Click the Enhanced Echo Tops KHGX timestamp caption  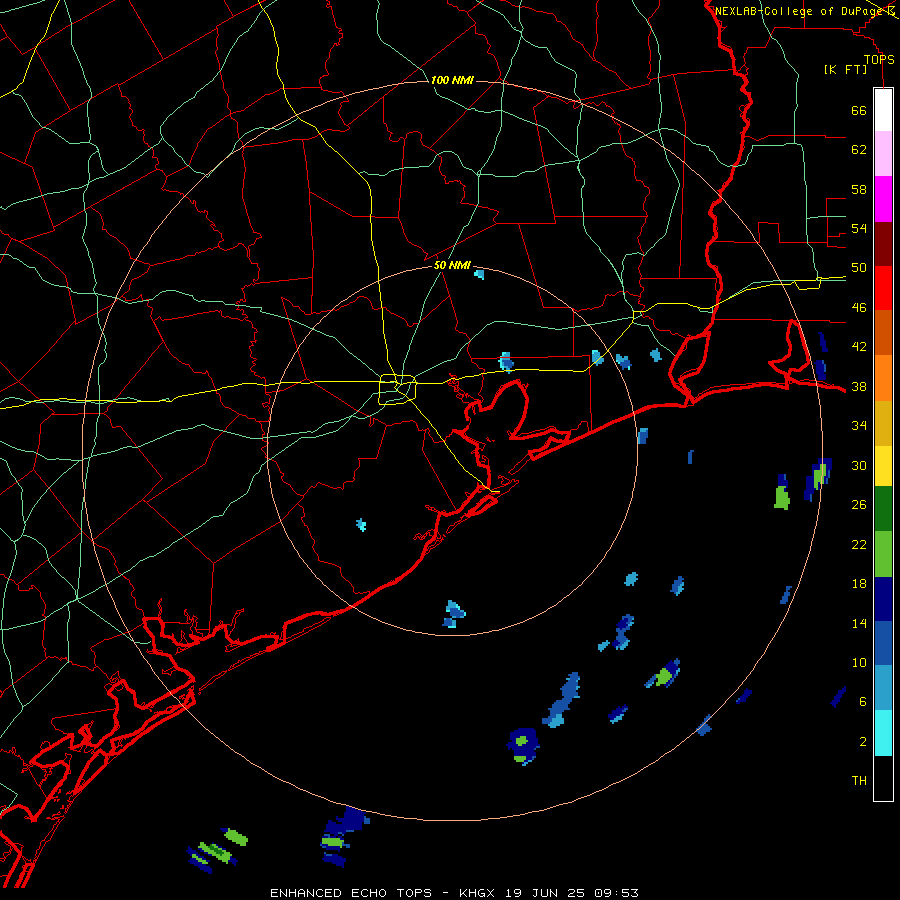[x=454, y=893]
